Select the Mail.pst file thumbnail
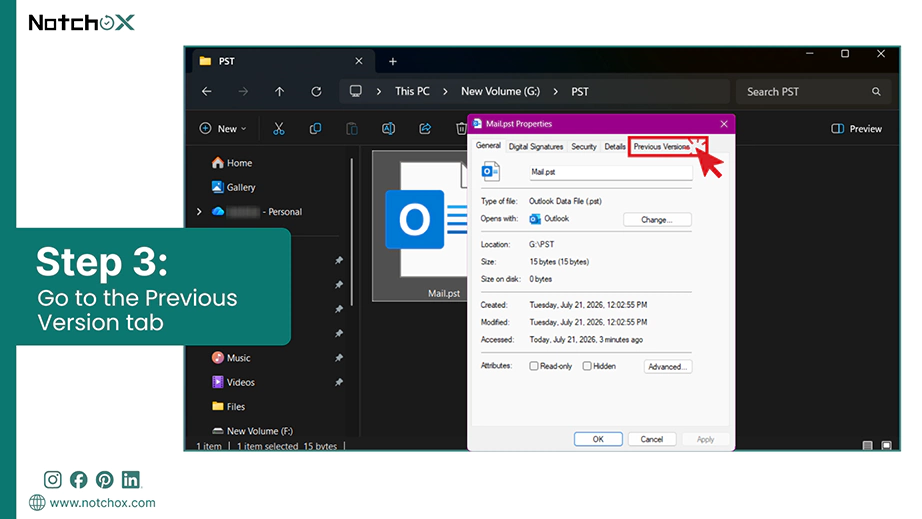 (x=420, y=226)
